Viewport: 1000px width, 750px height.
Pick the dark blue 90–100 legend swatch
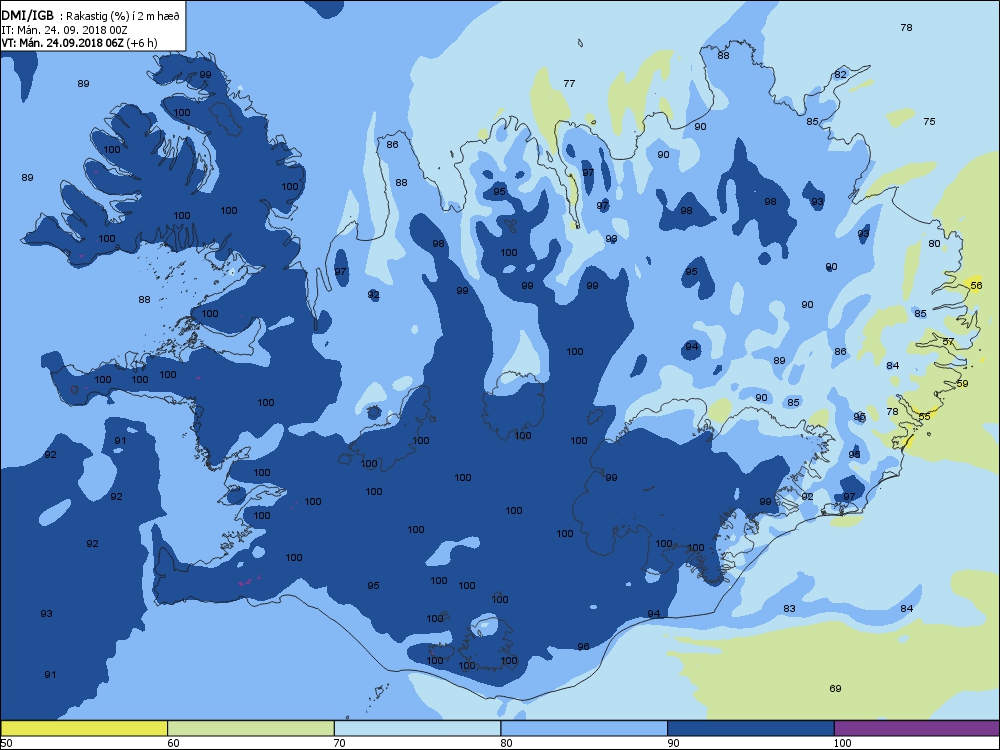(751, 728)
